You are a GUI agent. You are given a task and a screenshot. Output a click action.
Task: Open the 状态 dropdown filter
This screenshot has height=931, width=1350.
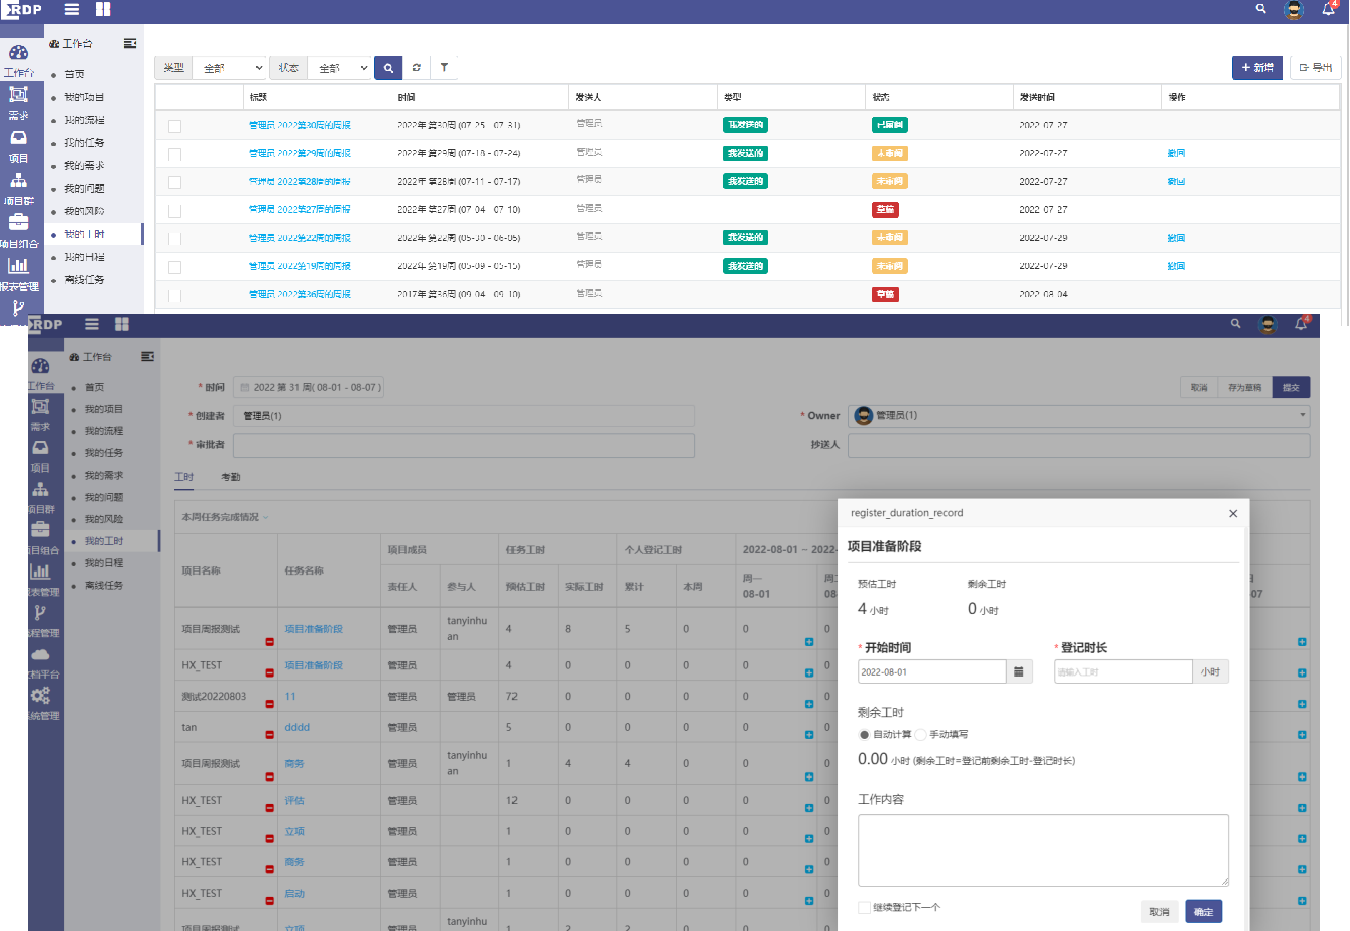[342, 68]
